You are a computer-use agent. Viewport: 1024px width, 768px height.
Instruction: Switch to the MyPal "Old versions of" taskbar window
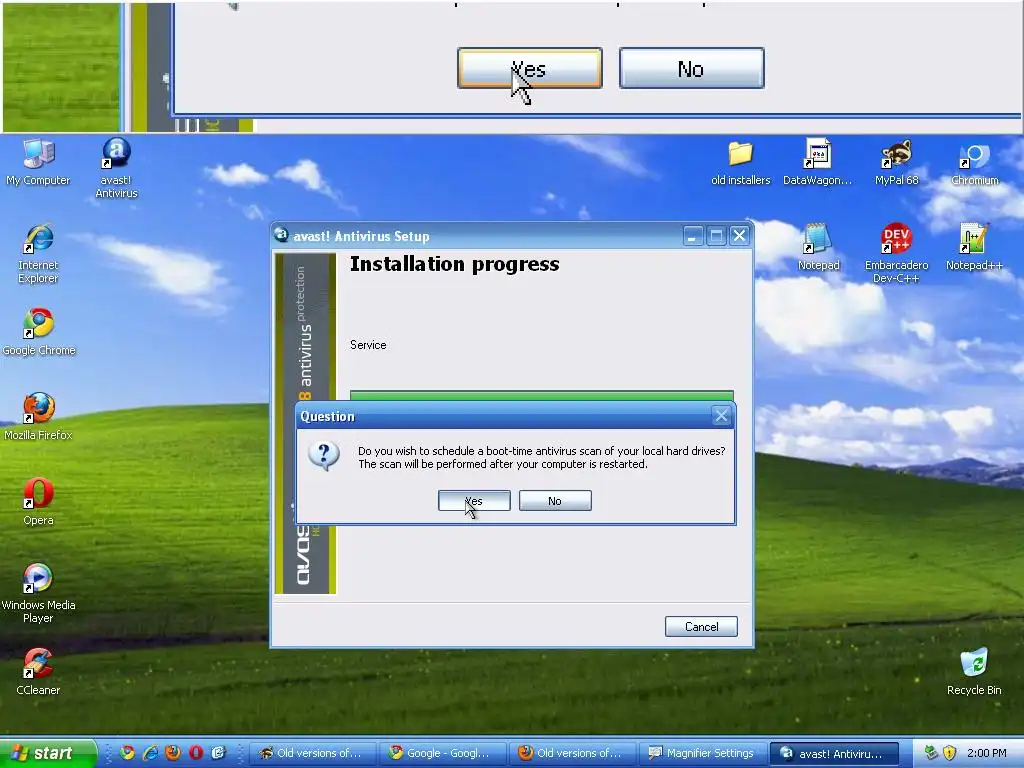click(313, 753)
